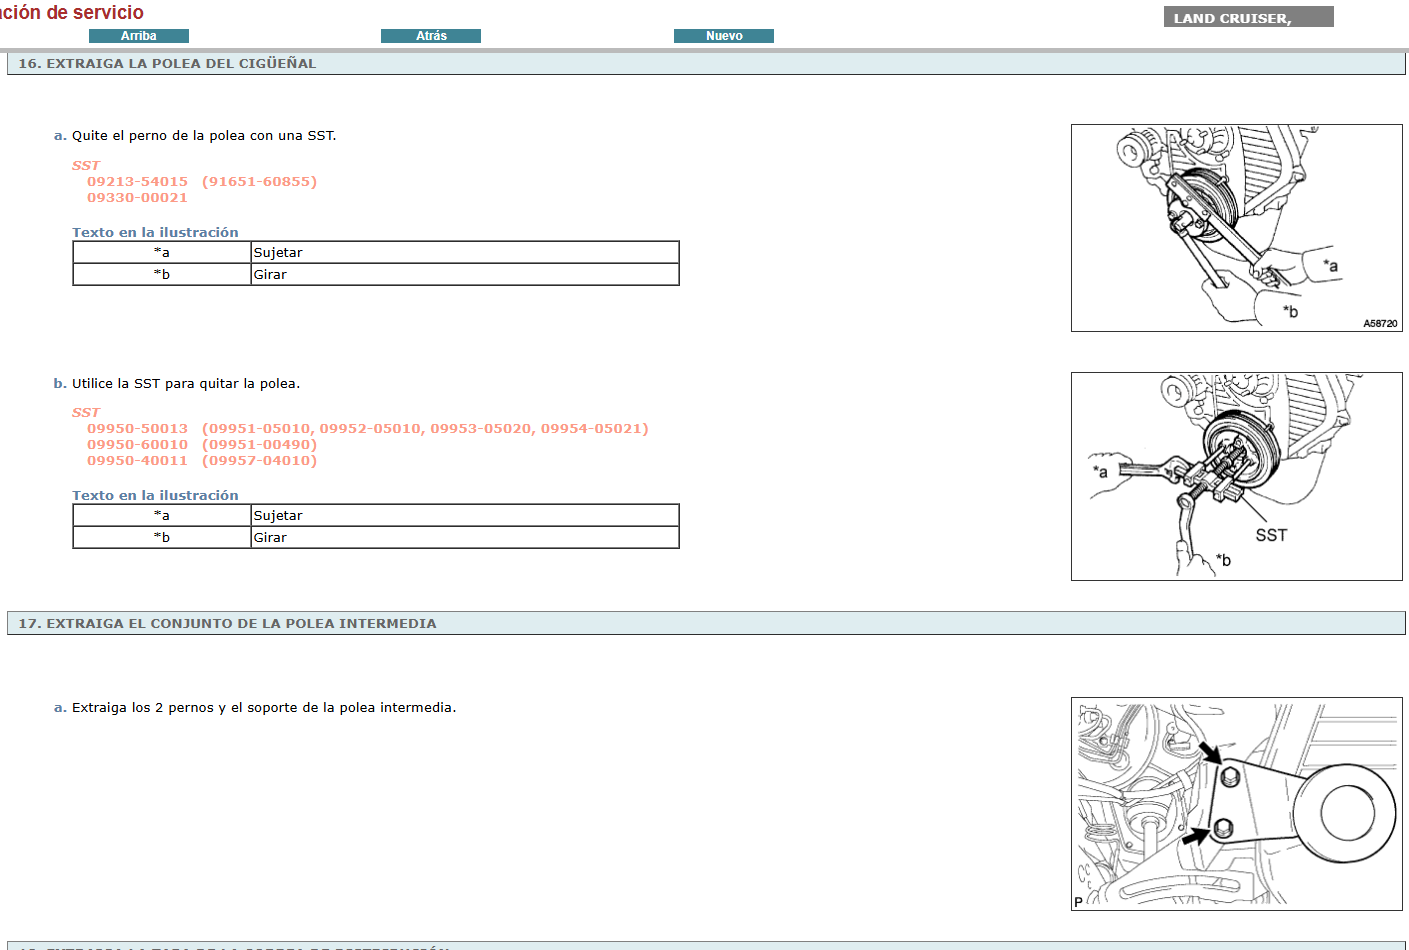The height and width of the screenshot is (950, 1409).
Task: Click the sub-part number 91651-60855
Action: [x=259, y=182]
